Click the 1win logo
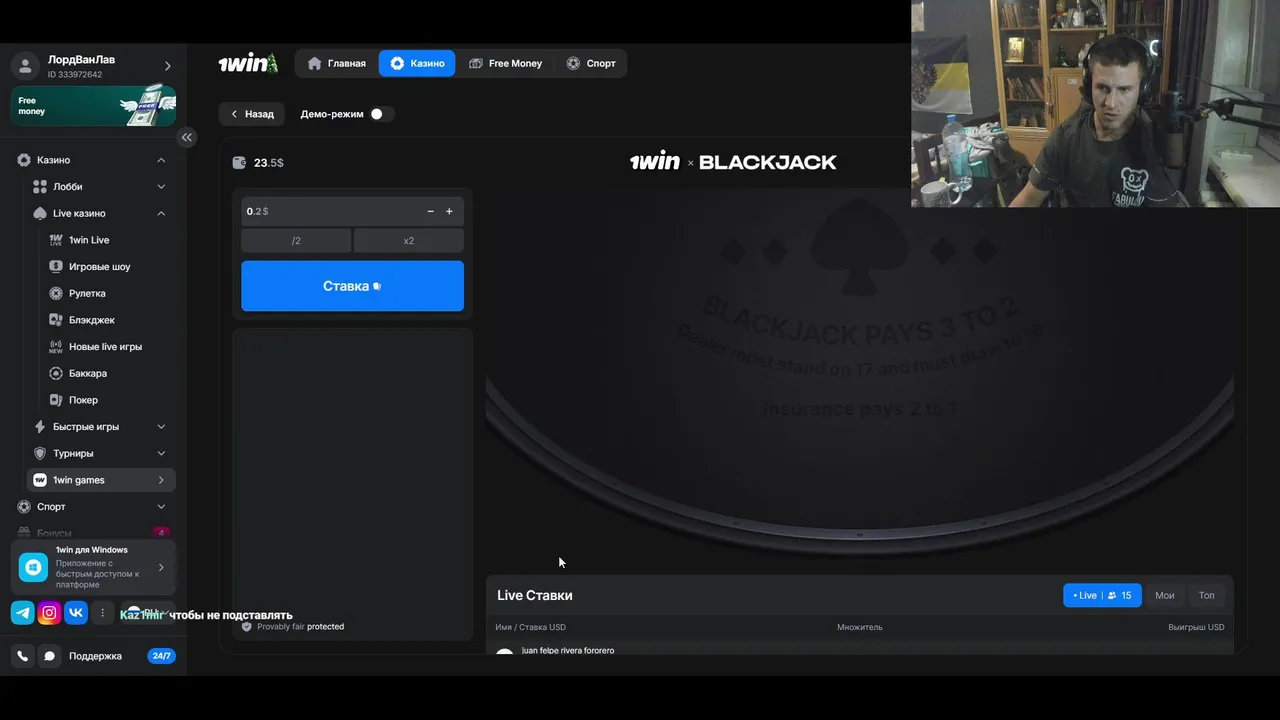This screenshot has height=720, width=1280. click(247, 63)
